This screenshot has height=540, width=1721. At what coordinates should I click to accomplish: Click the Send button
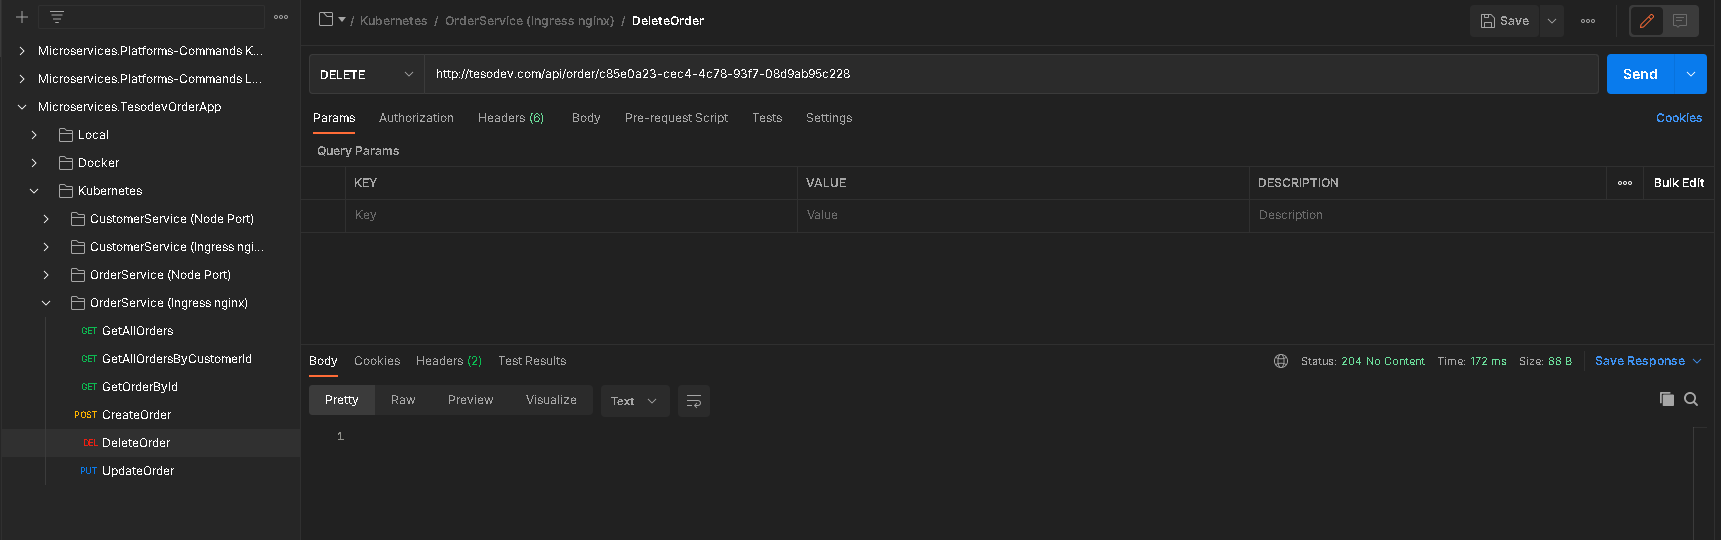1640,74
